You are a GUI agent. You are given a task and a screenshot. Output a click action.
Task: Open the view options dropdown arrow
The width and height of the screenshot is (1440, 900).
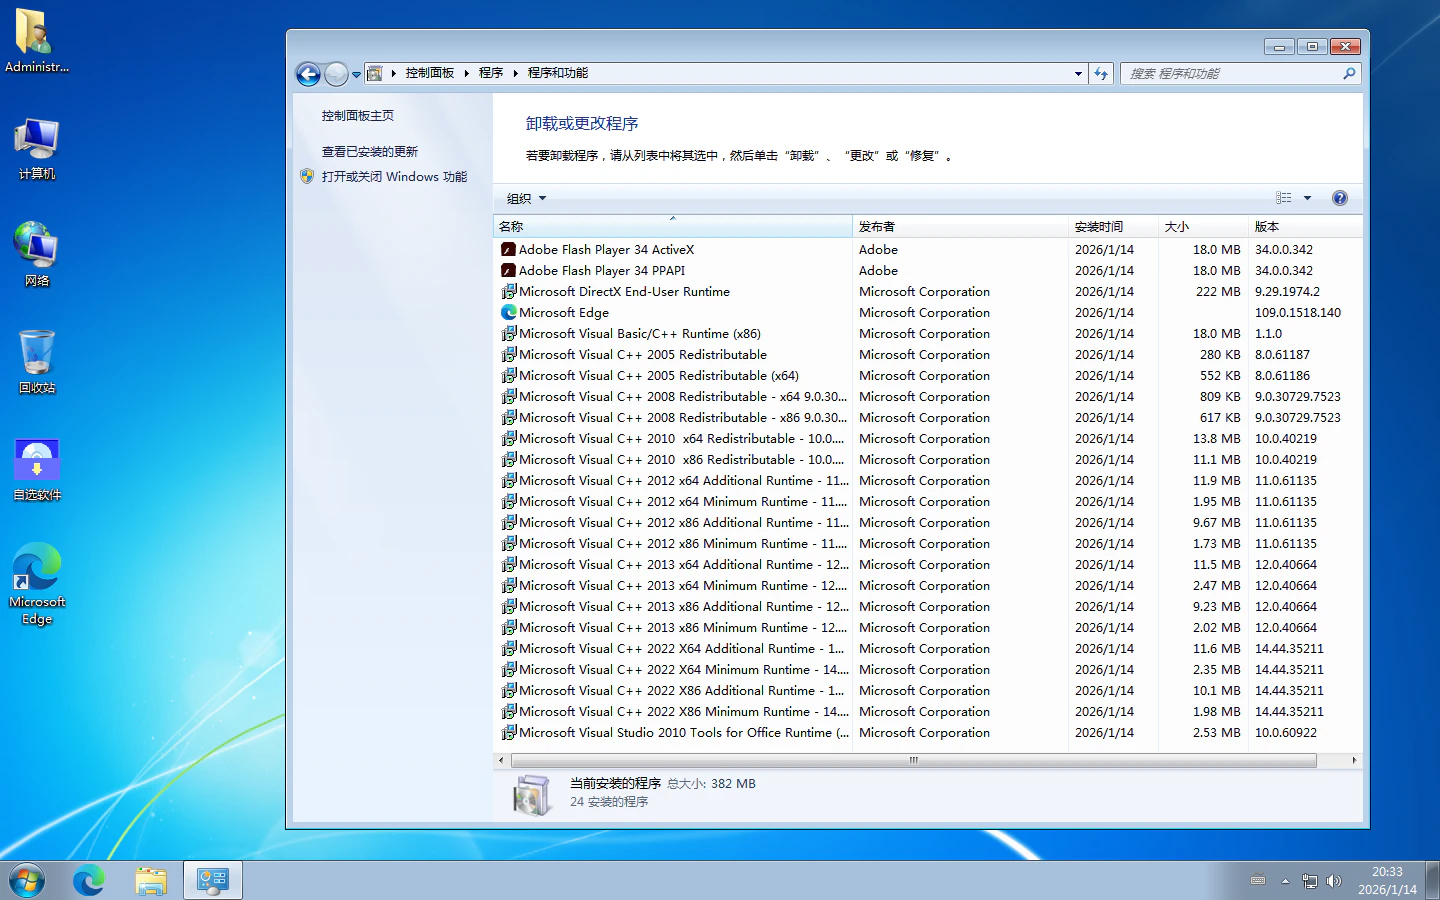1307,198
